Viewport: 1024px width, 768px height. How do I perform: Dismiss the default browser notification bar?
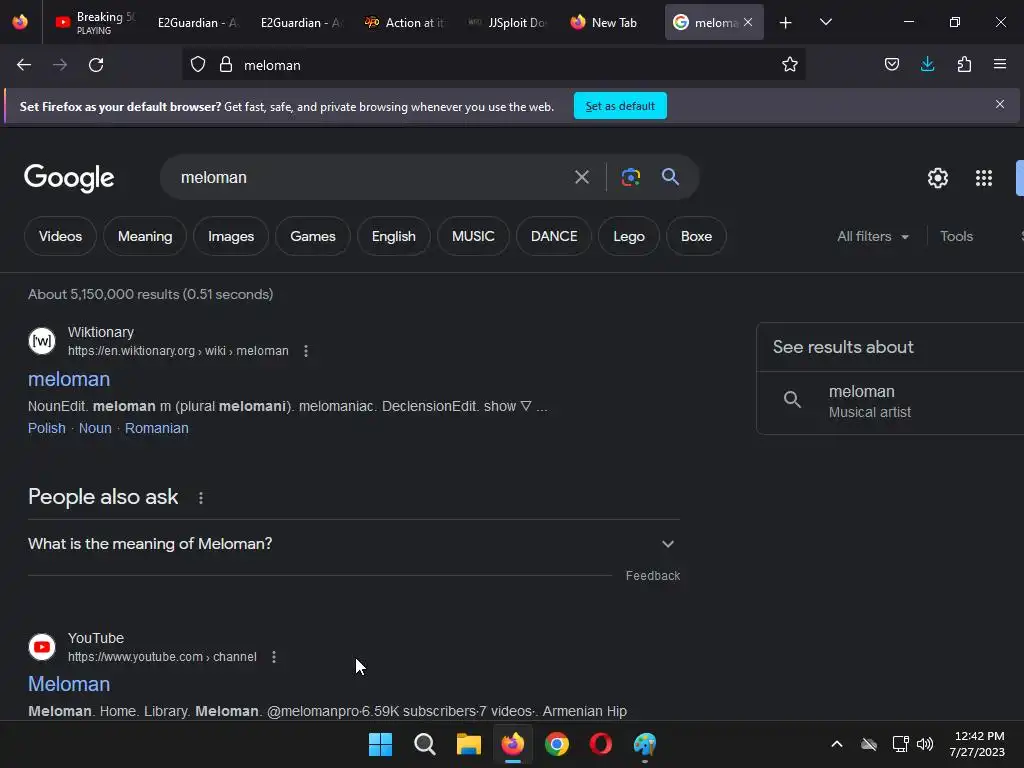pos(1000,104)
